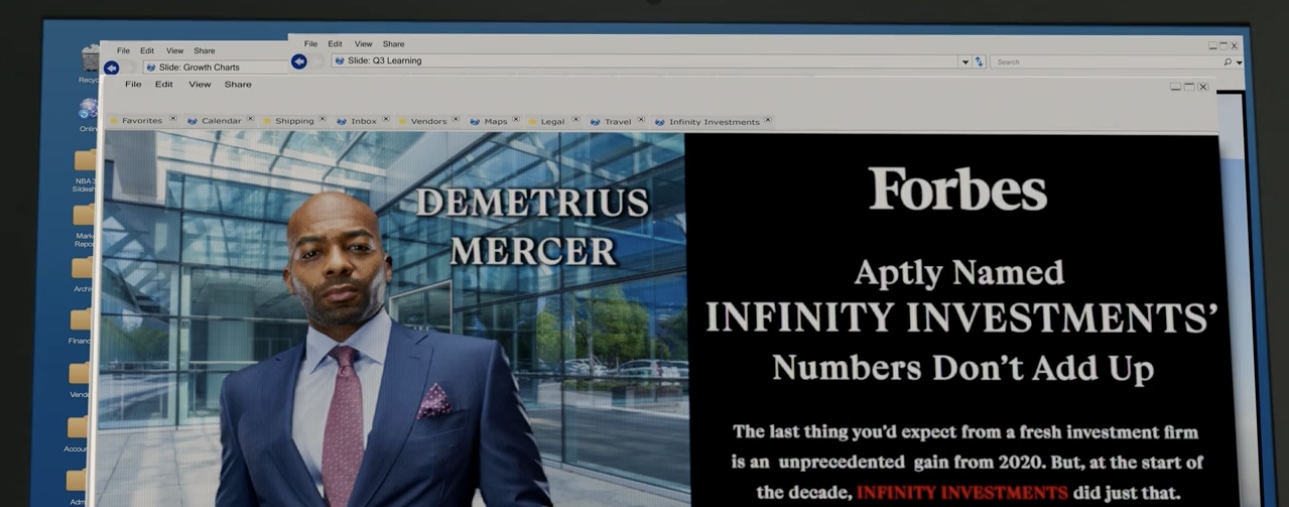1289x507 pixels.
Task: Close the front browser window
Action: click(1203, 87)
